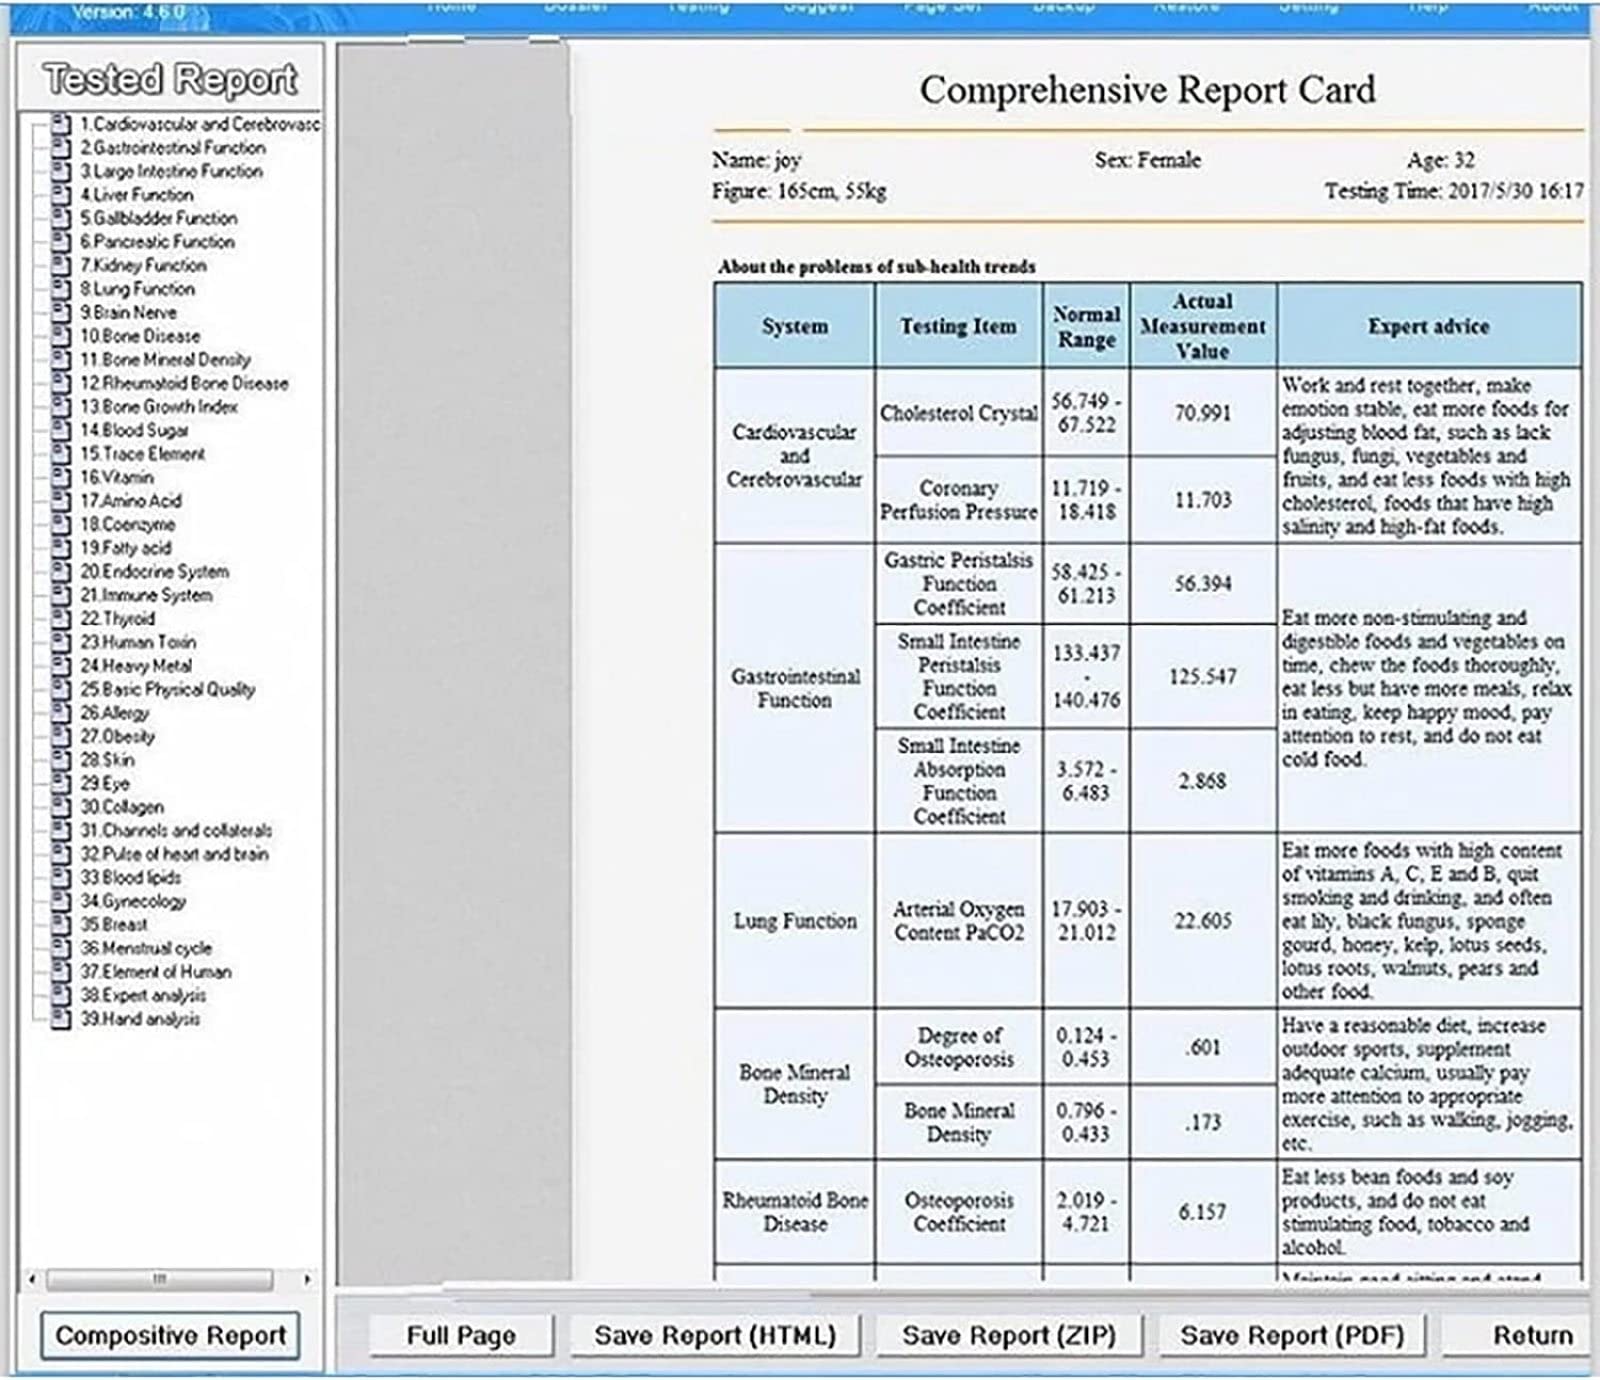The image size is (1600, 1380).
Task: Click the document icon next to Thyroid
Action: point(62,618)
